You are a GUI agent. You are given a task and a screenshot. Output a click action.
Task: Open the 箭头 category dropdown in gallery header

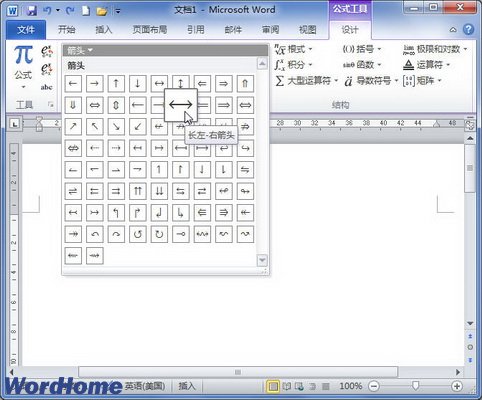(x=80, y=50)
